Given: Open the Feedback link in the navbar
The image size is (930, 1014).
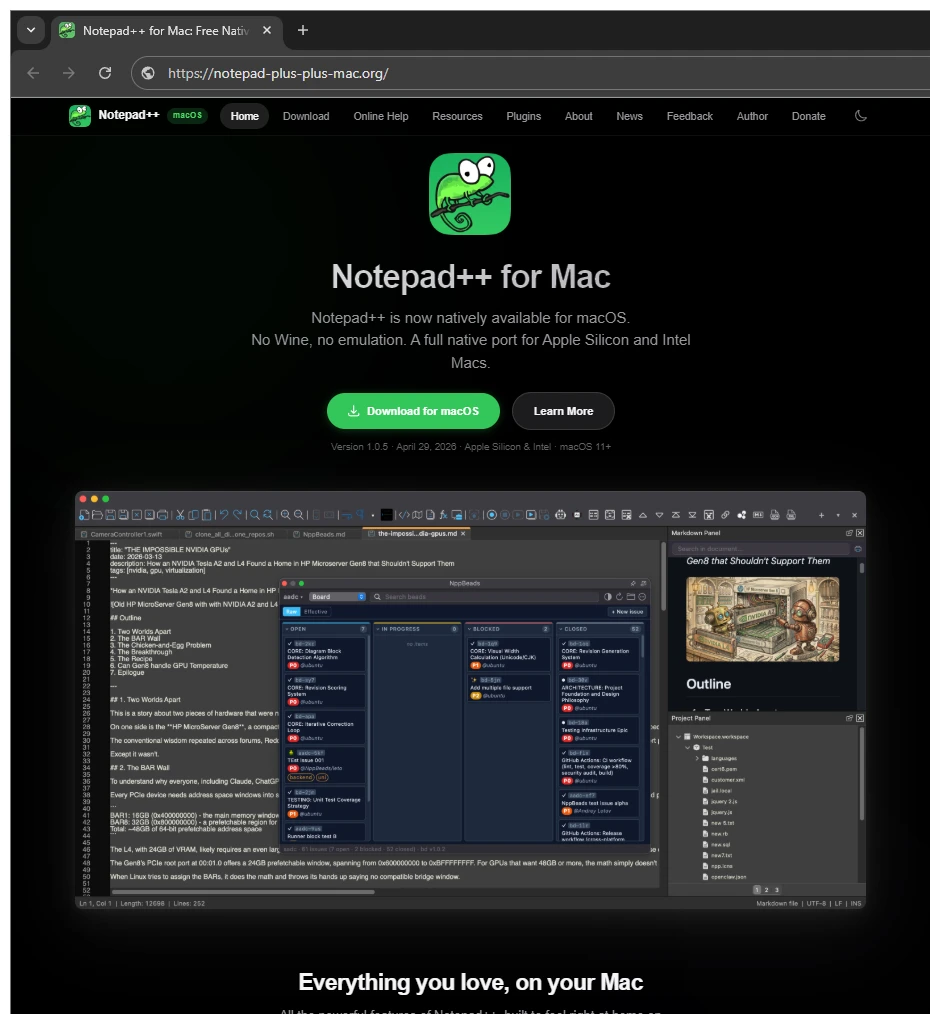Looking at the screenshot, I should coord(689,116).
